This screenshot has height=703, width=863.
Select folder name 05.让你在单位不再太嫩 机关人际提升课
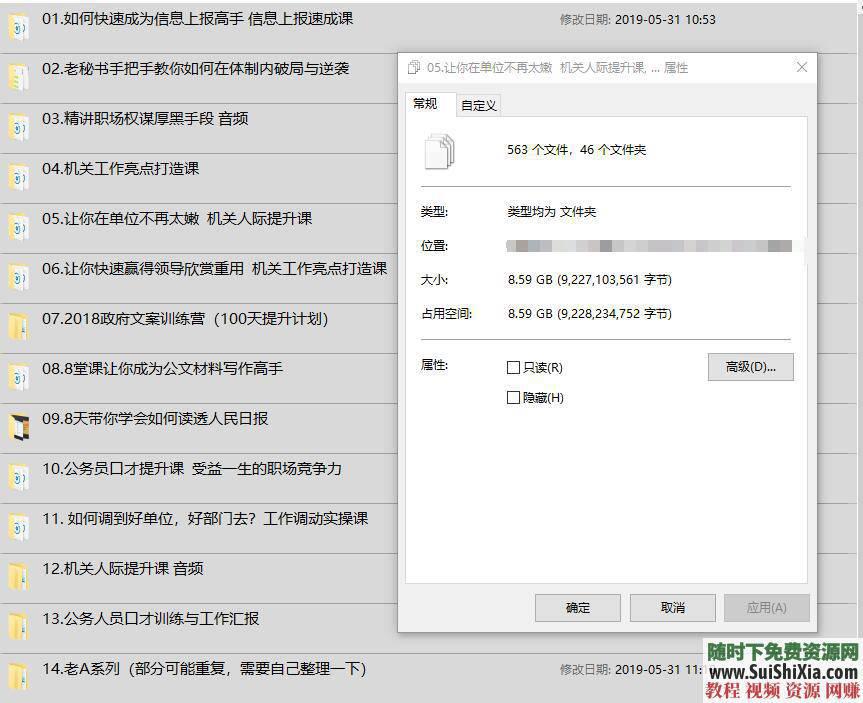pyautogui.click(x=177, y=219)
